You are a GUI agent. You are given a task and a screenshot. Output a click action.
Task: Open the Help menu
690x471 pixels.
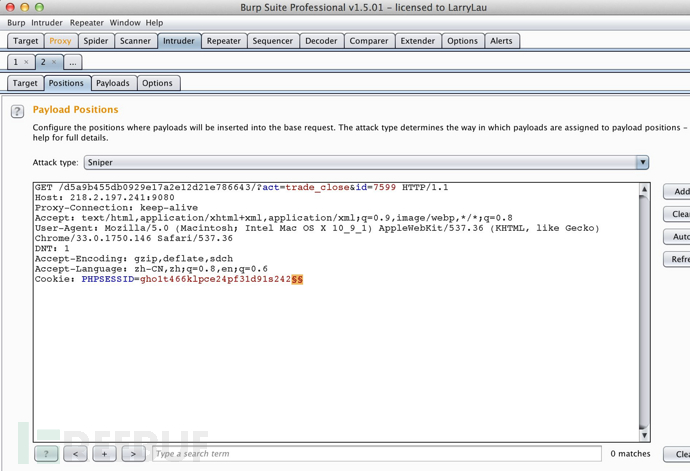point(154,22)
